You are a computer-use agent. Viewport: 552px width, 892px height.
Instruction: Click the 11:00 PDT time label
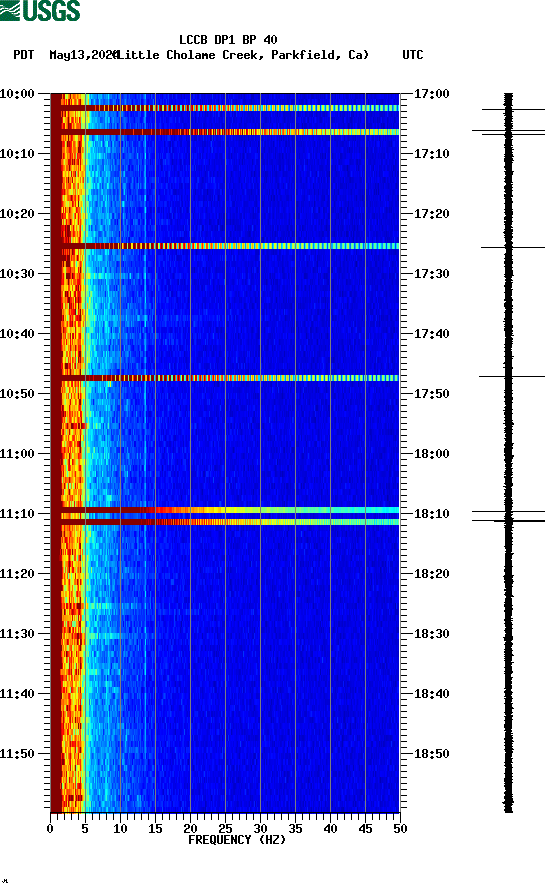(x=18, y=454)
